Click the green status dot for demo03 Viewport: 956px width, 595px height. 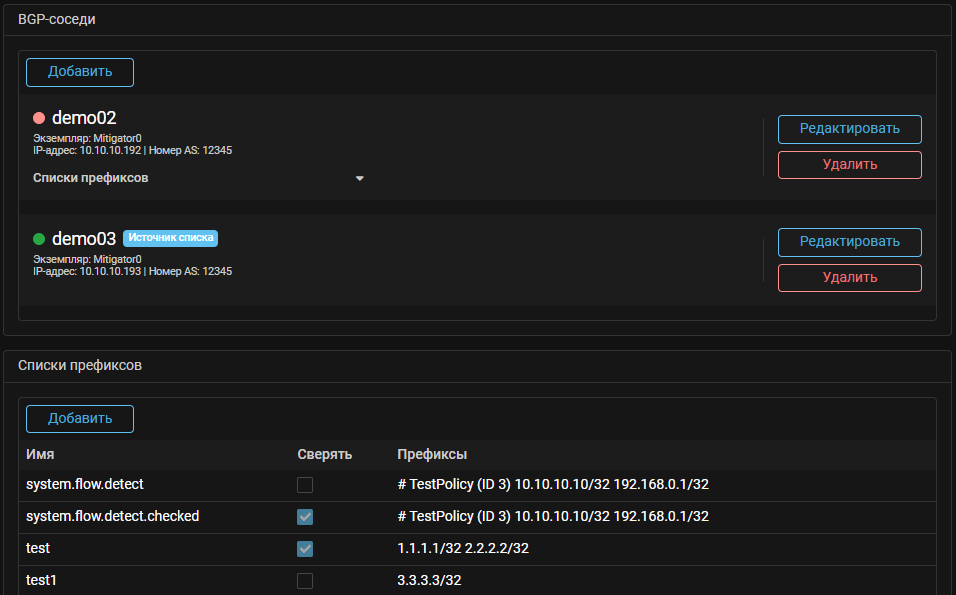point(39,239)
